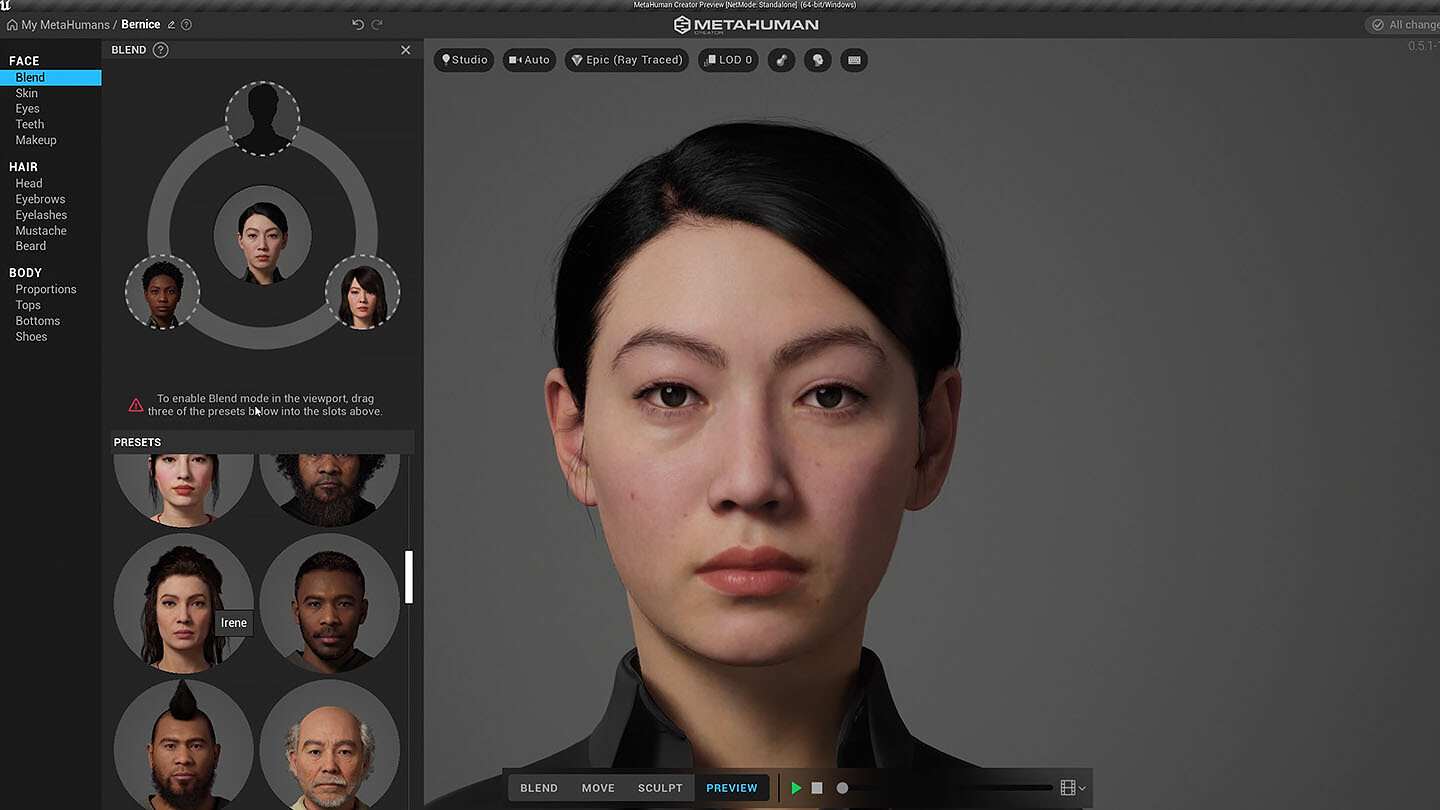This screenshot has height=810, width=1440.
Task: Open the Epic (Ray Traced) quality dropdown
Action: [626, 60]
